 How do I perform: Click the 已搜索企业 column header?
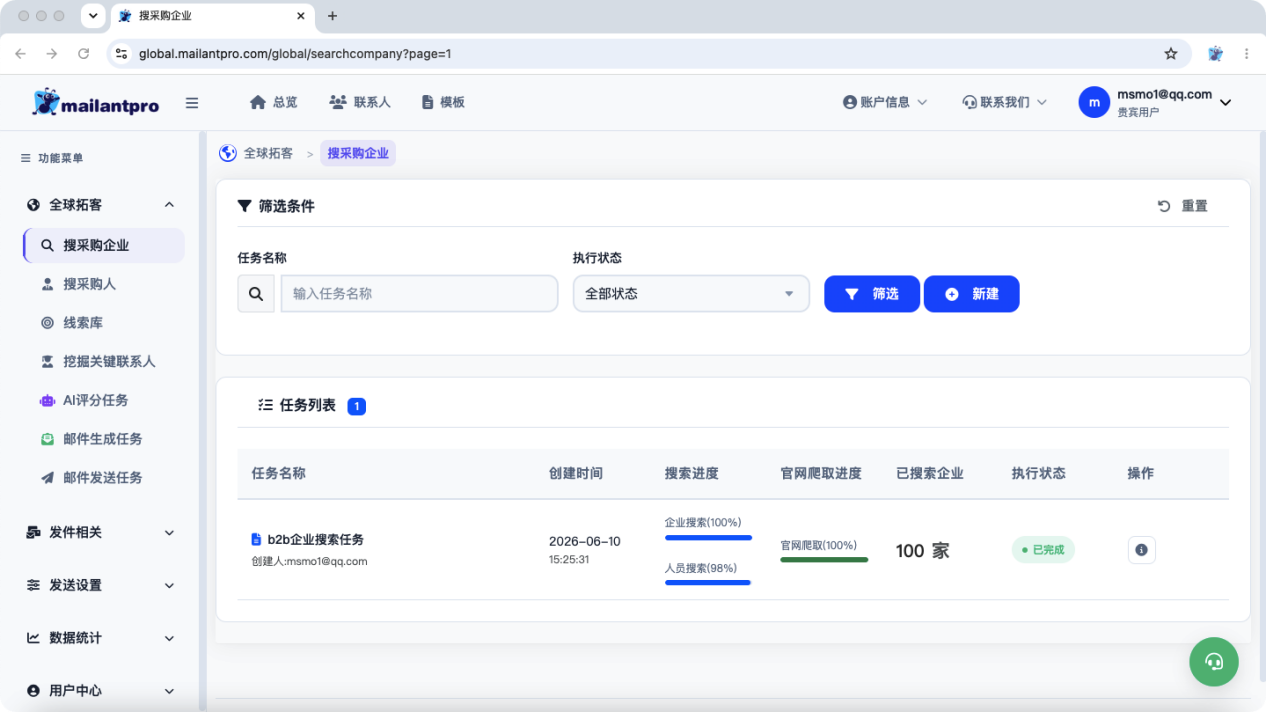930,473
